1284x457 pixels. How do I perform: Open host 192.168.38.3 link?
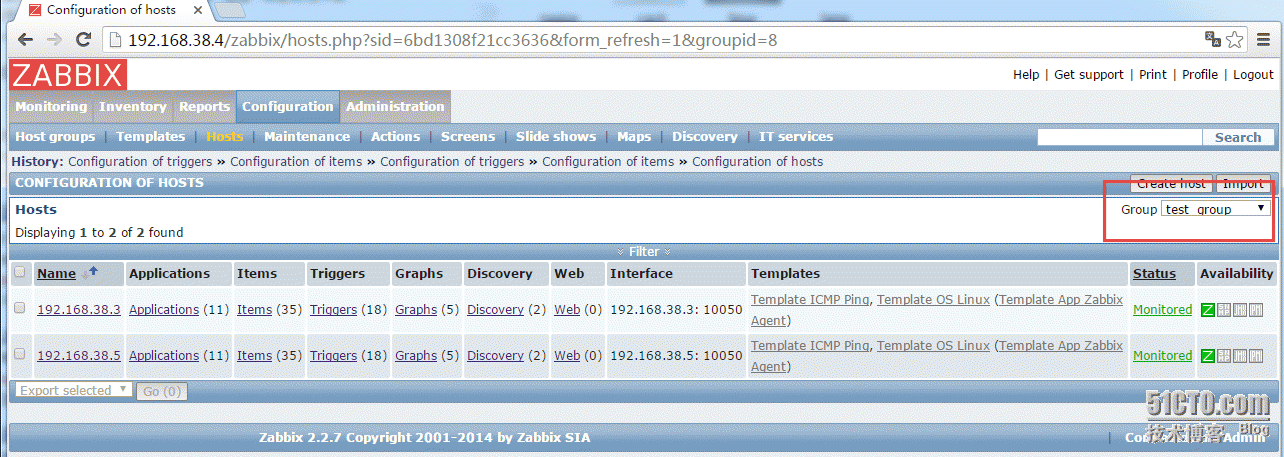point(79,310)
